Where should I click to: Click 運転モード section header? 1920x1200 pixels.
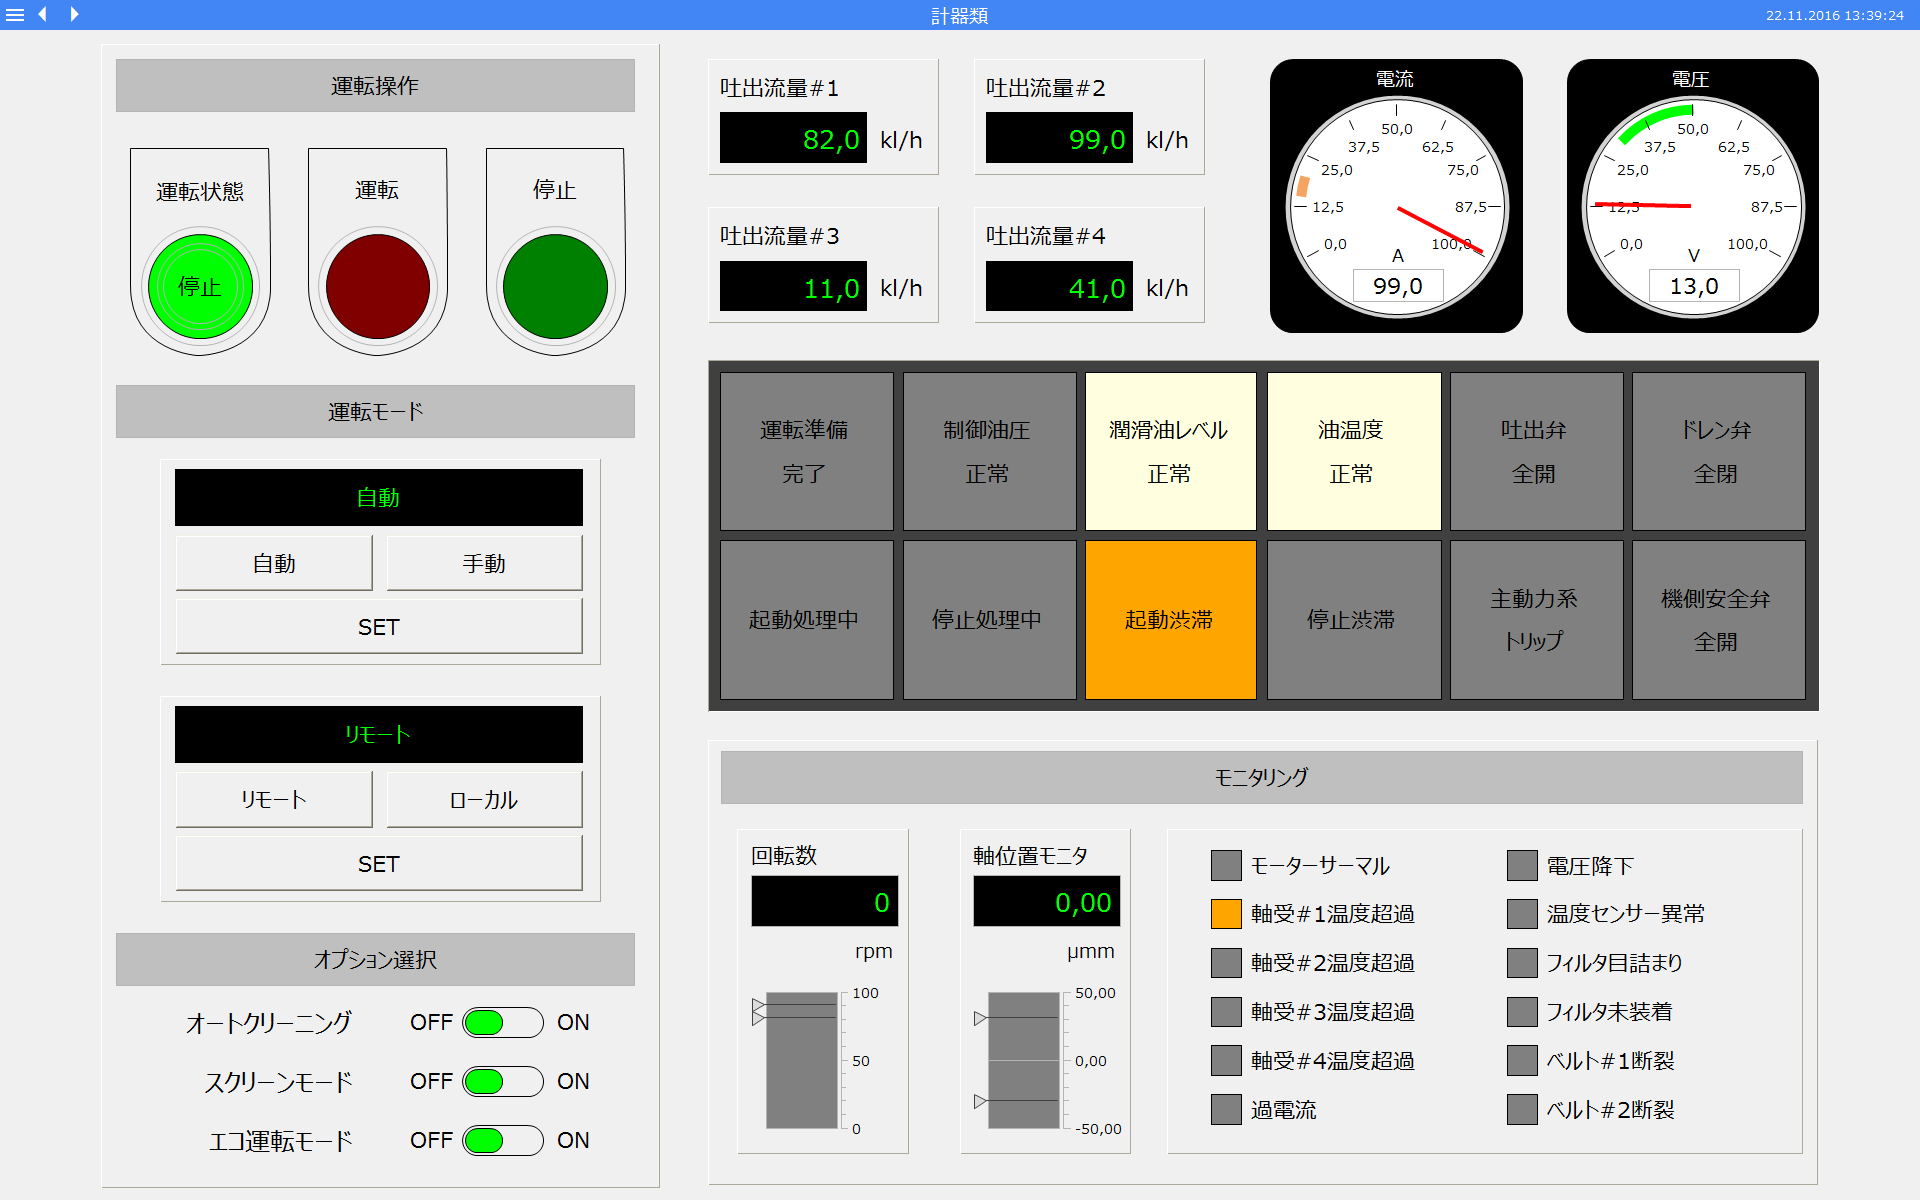click(375, 412)
